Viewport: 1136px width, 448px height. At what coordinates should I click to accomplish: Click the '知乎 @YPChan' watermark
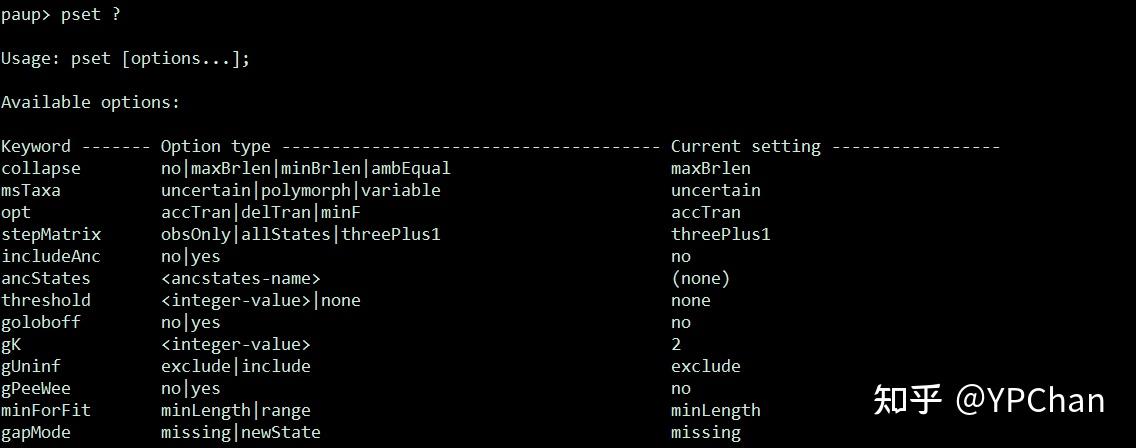(x=988, y=400)
